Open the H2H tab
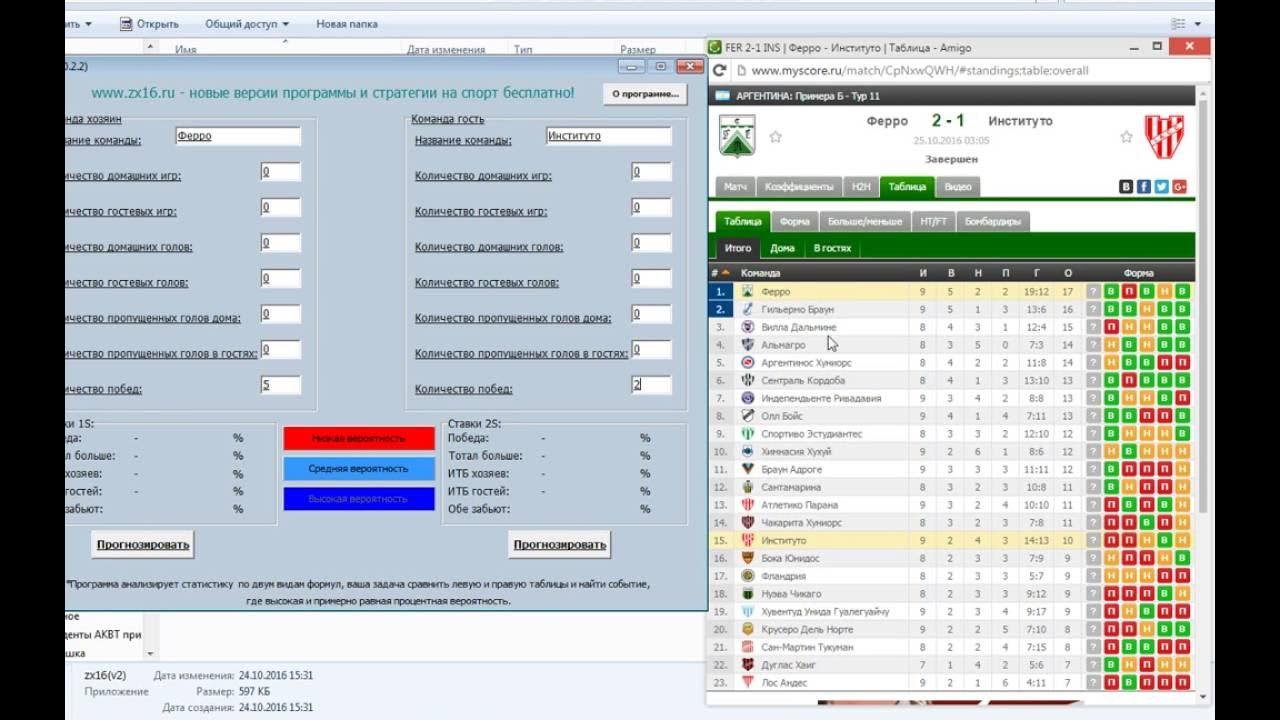Screen dimensions: 1280x720 [x=859, y=187]
